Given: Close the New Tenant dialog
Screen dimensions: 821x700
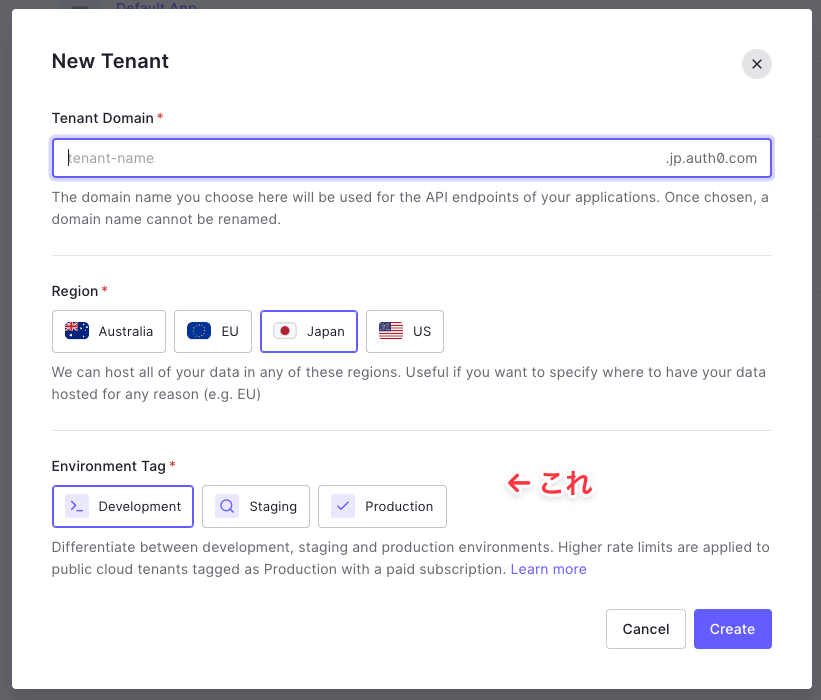Looking at the screenshot, I should click(757, 64).
